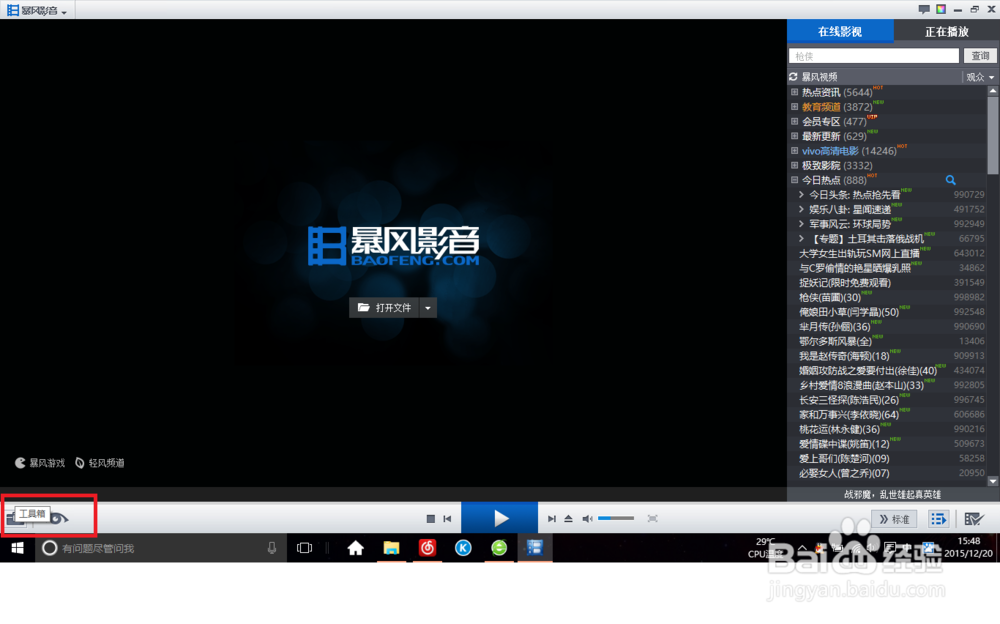
Task: Mute audio via the speaker icon
Action: [587, 519]
